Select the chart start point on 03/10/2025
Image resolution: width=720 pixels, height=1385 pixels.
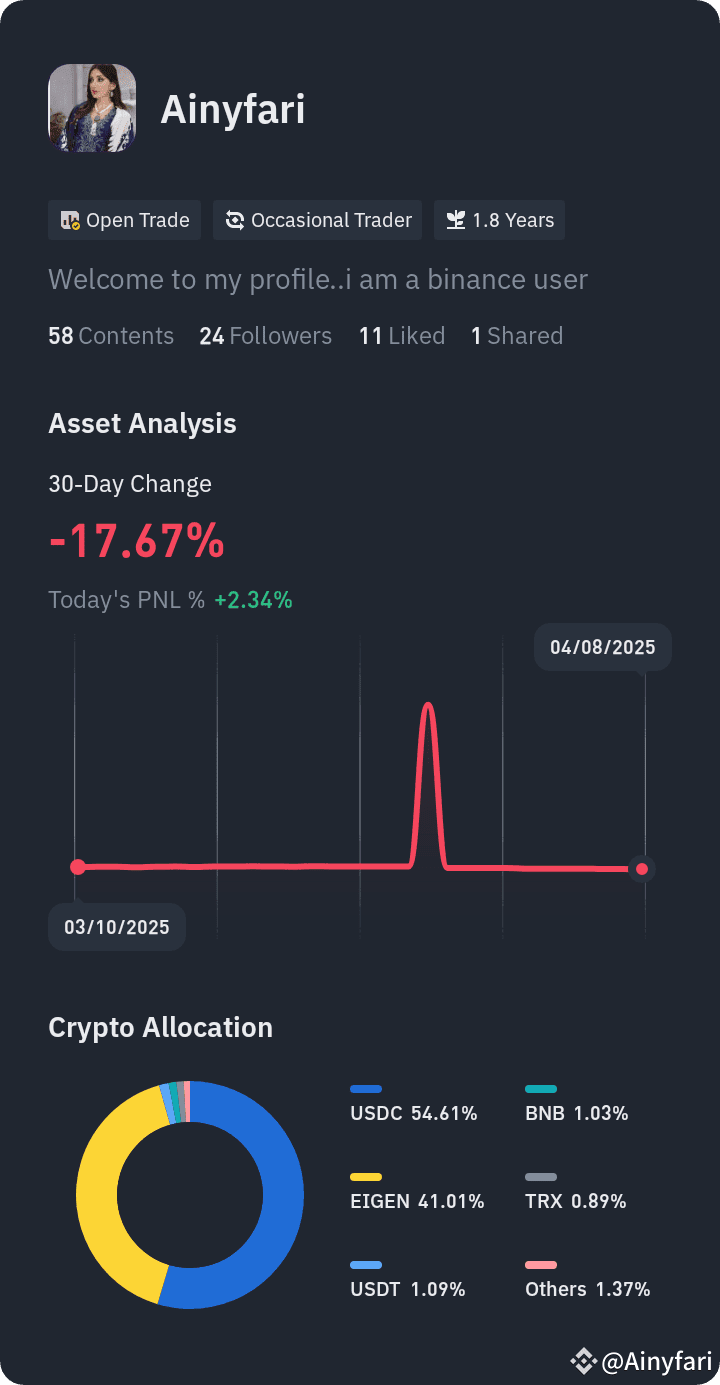(x=78, y=867)
